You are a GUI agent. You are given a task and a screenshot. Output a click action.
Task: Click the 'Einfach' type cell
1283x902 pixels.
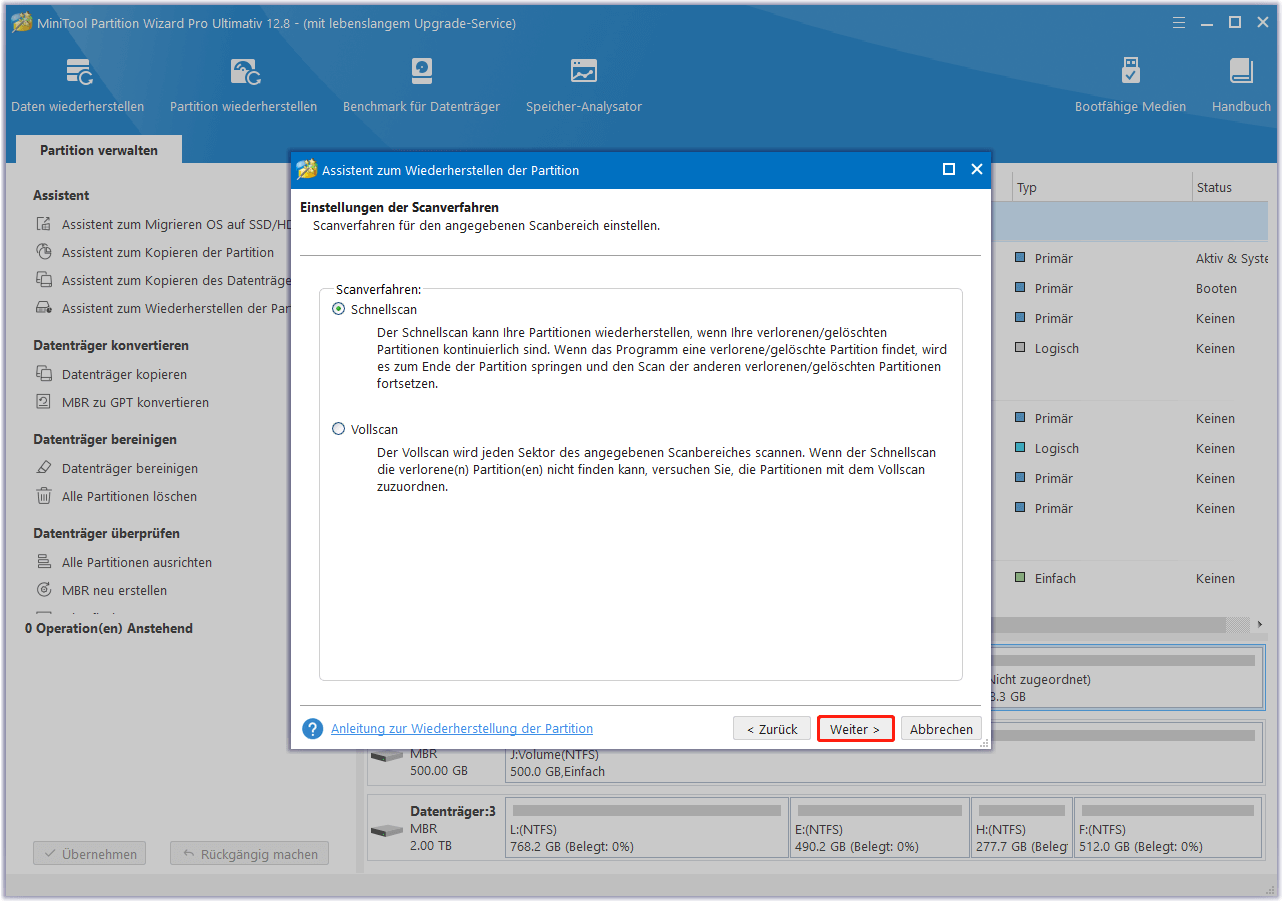point(1055,578)
